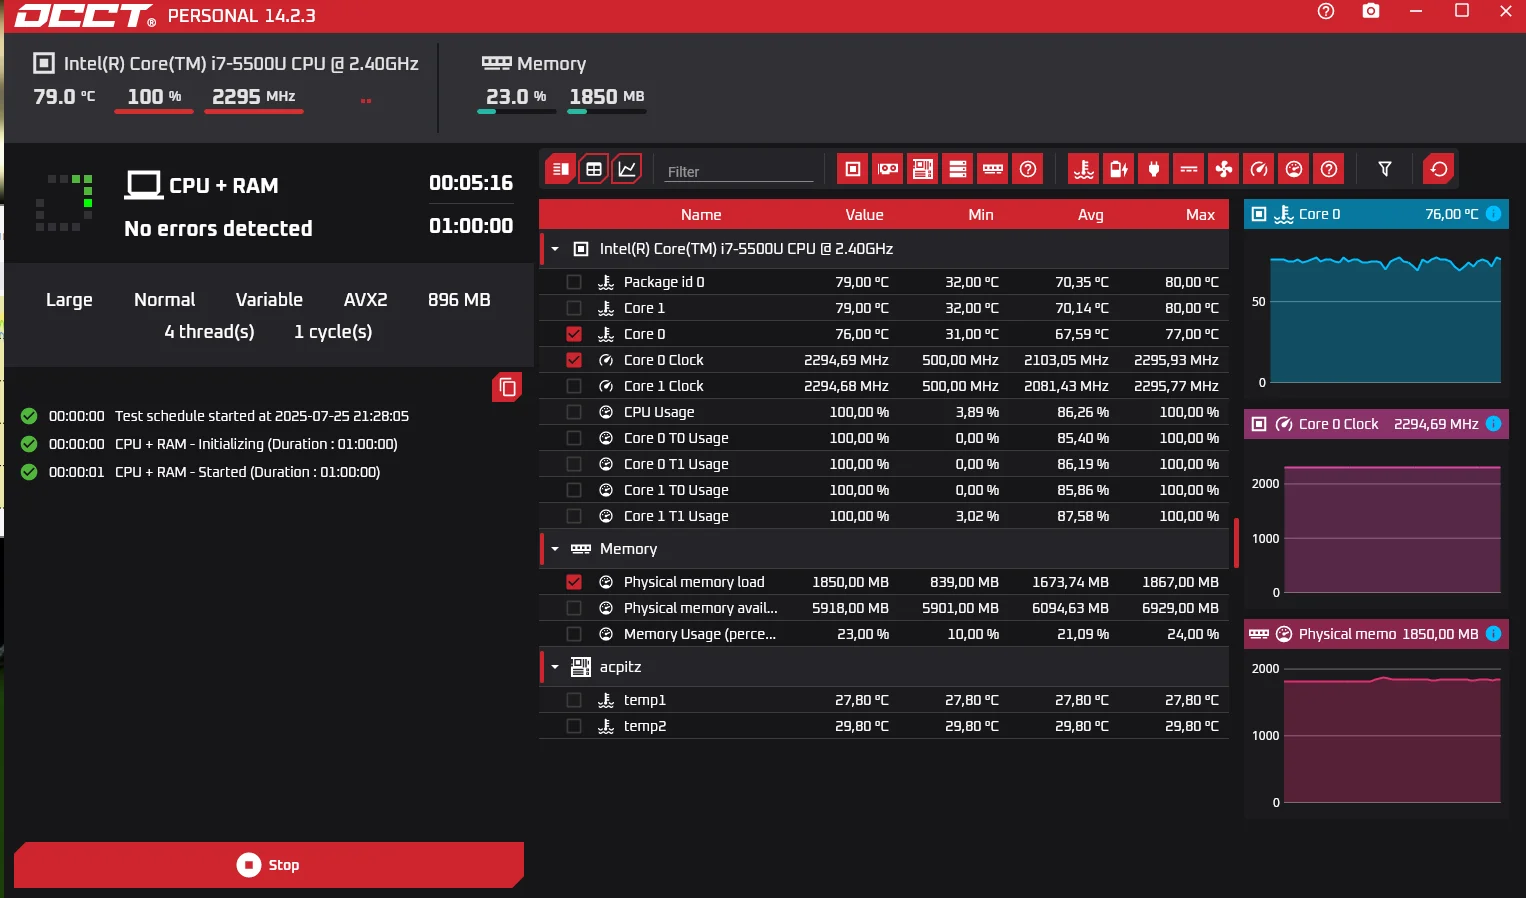This screenshot has height=898, width=1526.
Task: Enable the Core 1 Clock checkbox
Action: pos(574,386)
